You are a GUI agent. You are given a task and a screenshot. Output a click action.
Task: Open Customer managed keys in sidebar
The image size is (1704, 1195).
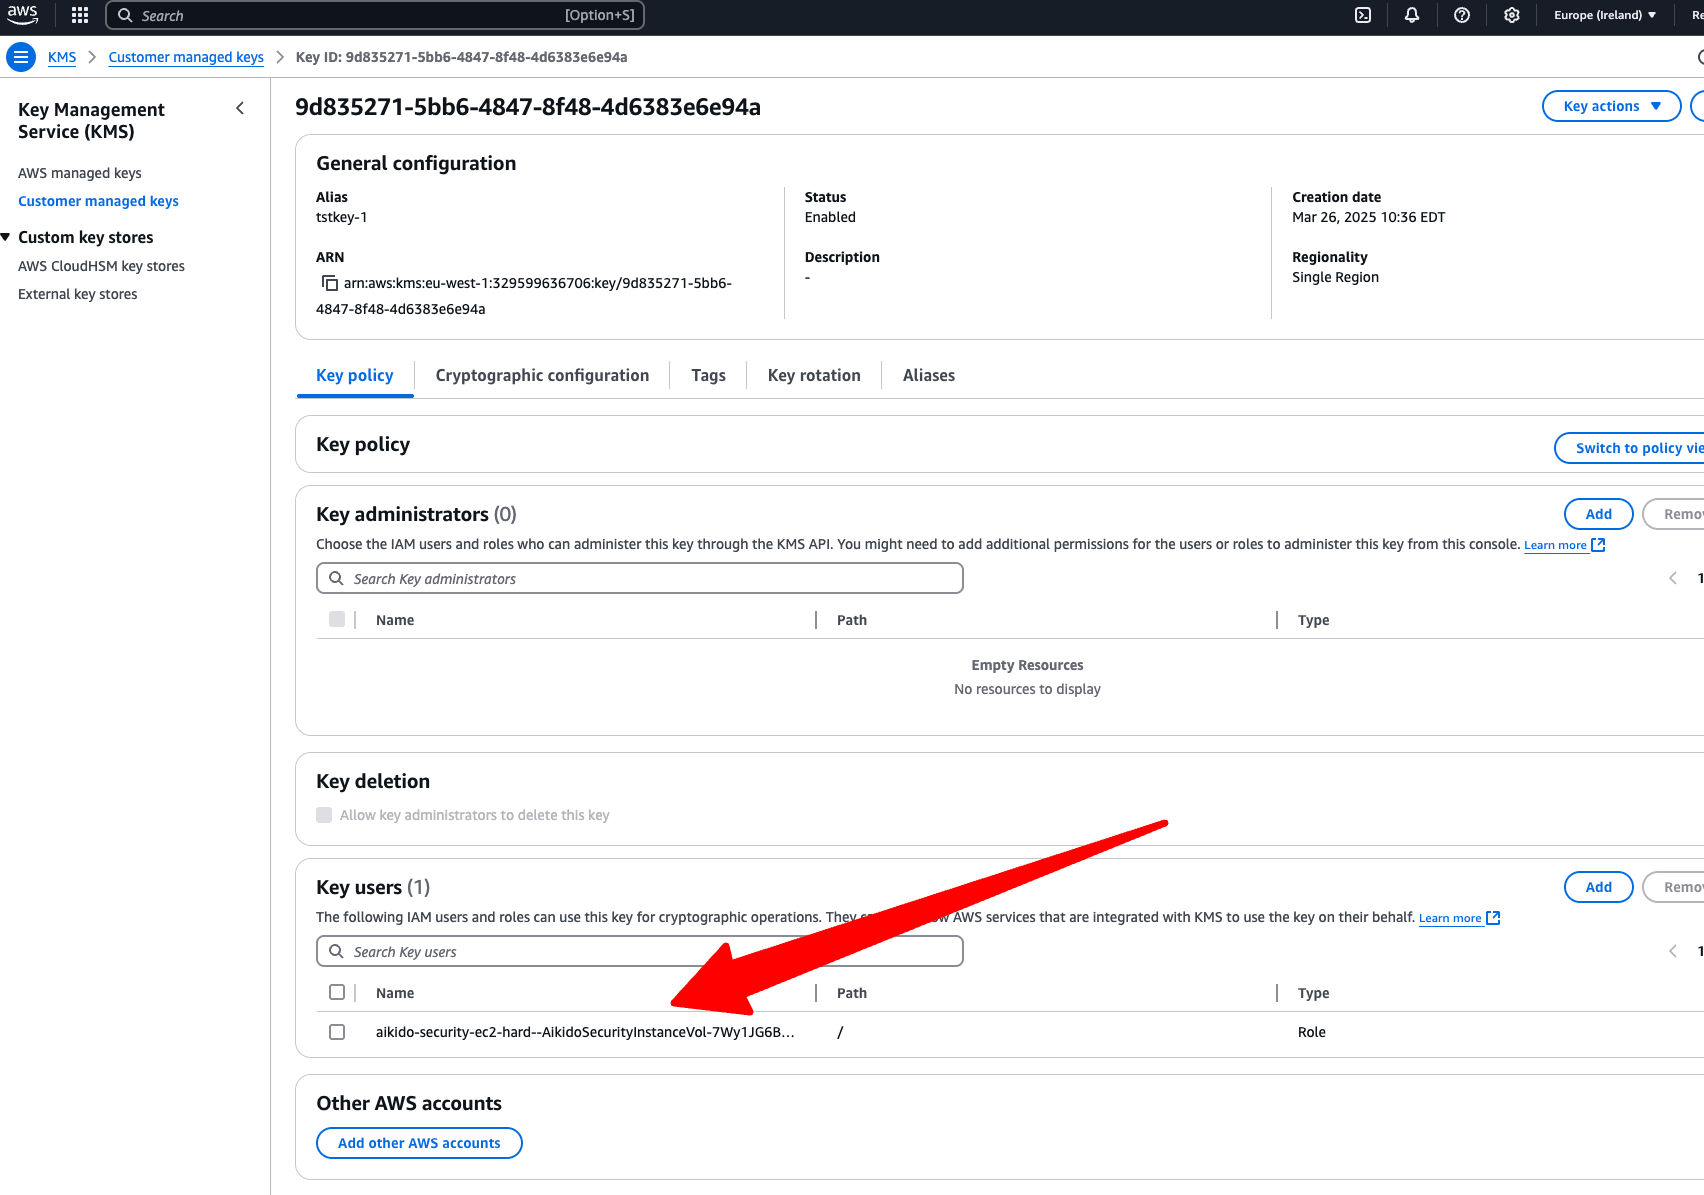click(x=98, y=201)
